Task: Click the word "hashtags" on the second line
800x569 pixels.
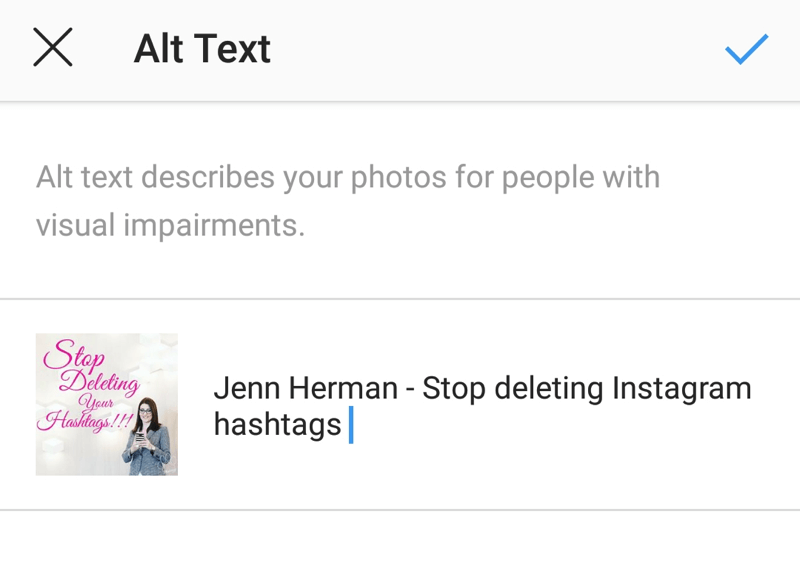Action: 277,425
